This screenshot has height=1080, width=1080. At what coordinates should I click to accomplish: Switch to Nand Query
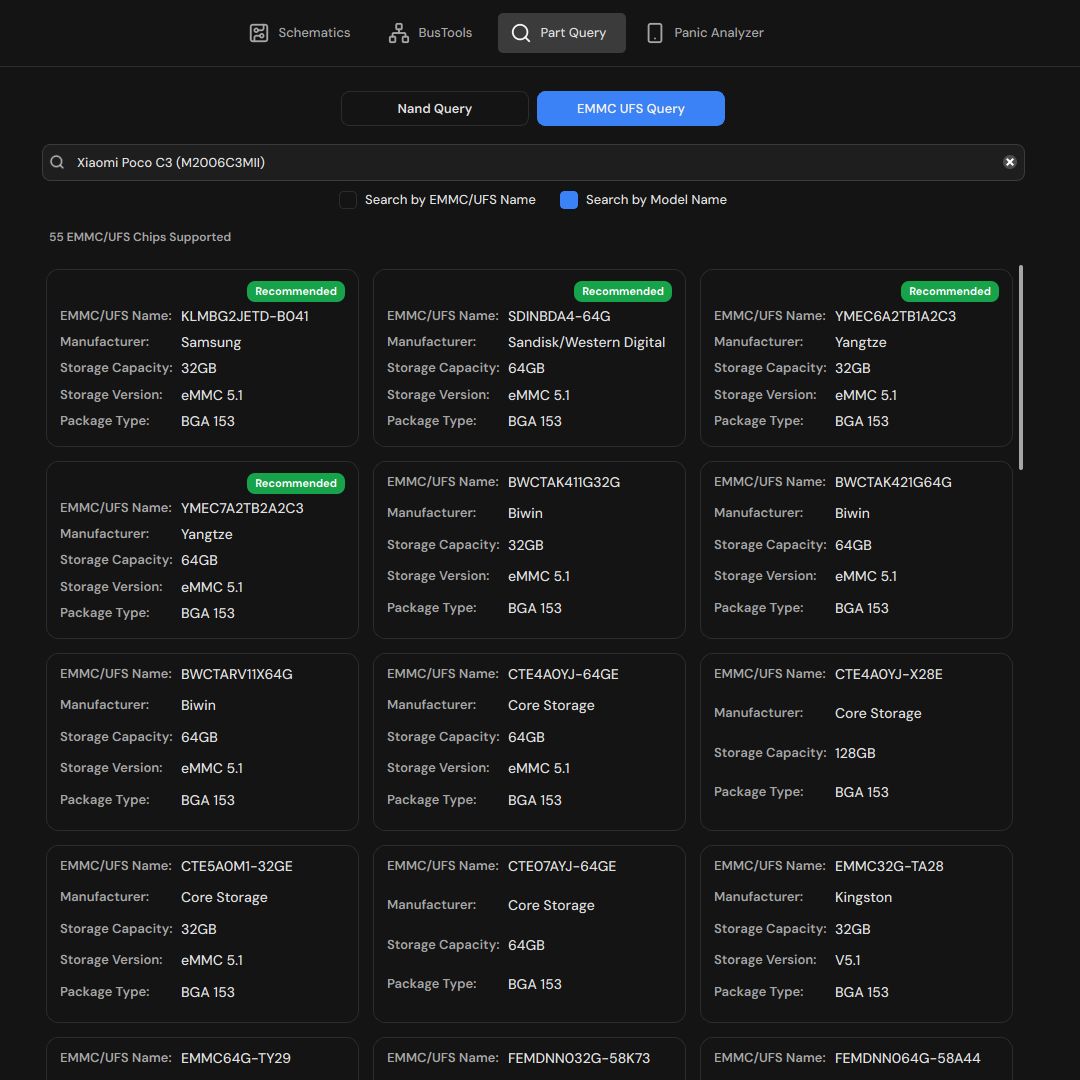pyautogui.click(x=435, y=108)
